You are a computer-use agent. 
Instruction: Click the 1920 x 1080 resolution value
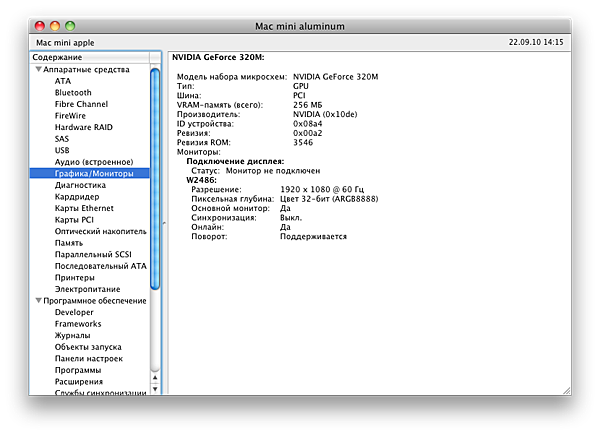[322, 189]
